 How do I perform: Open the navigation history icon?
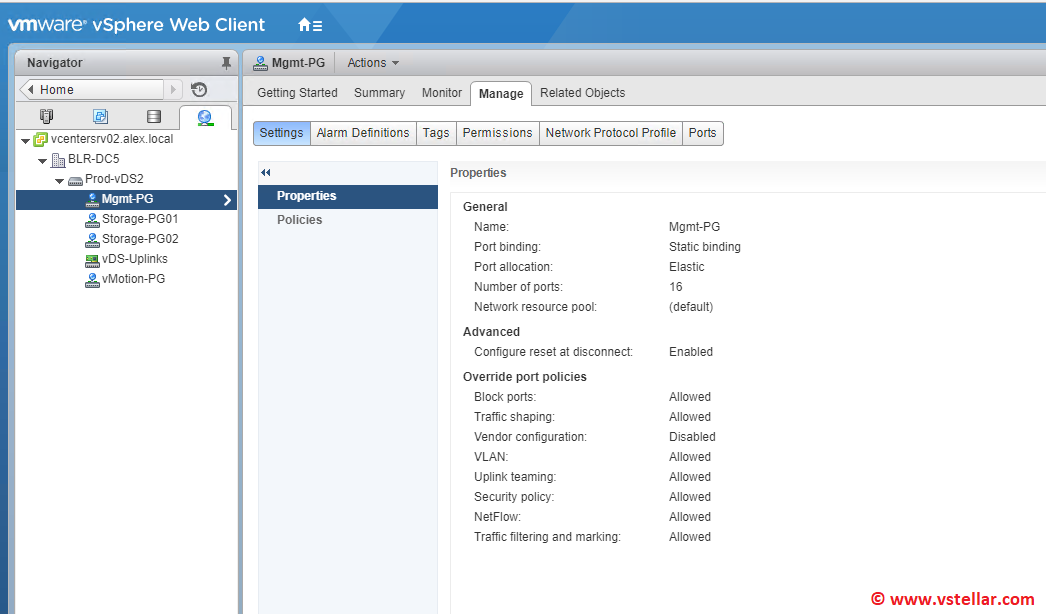point(199,90)
